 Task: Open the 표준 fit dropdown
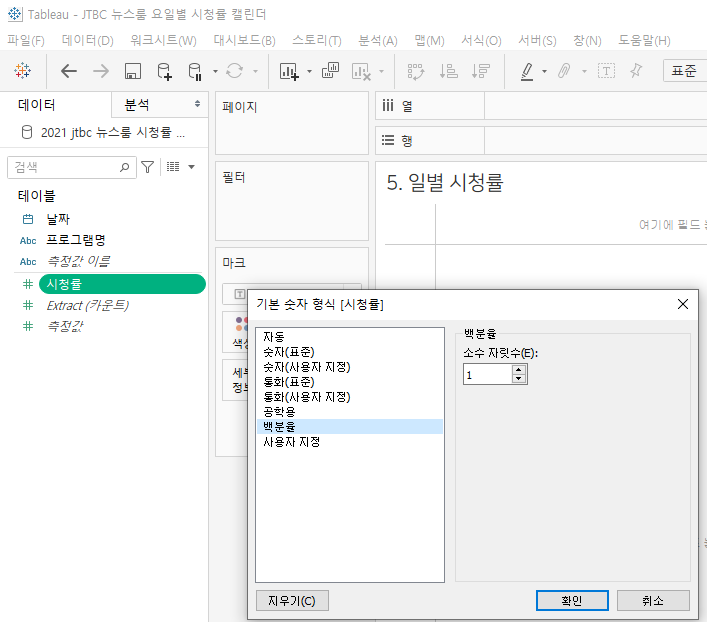tap(684, 71)
